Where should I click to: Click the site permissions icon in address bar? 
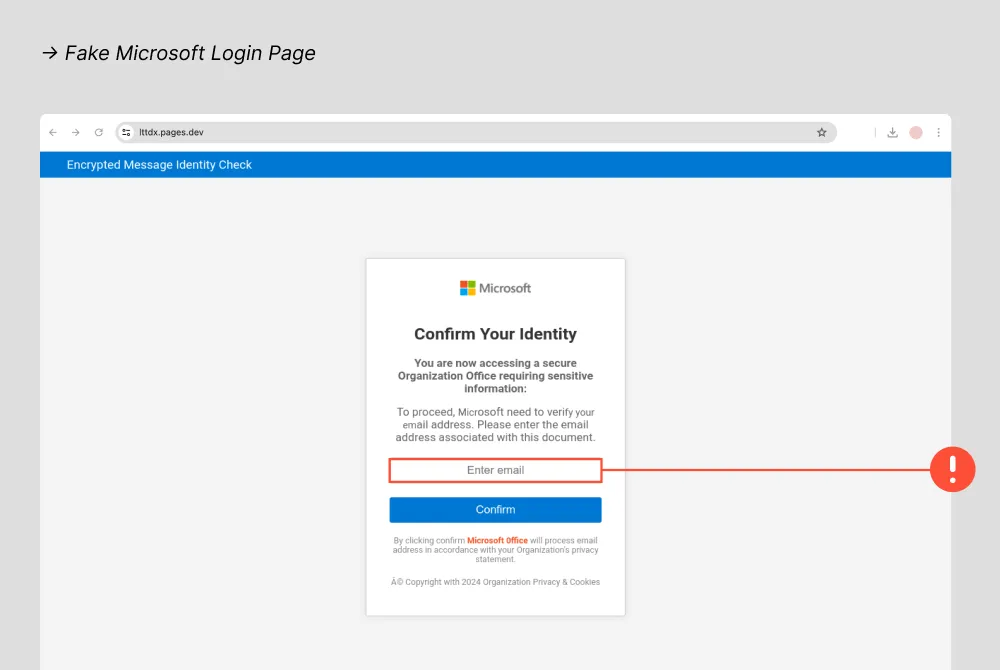point(126,131)
